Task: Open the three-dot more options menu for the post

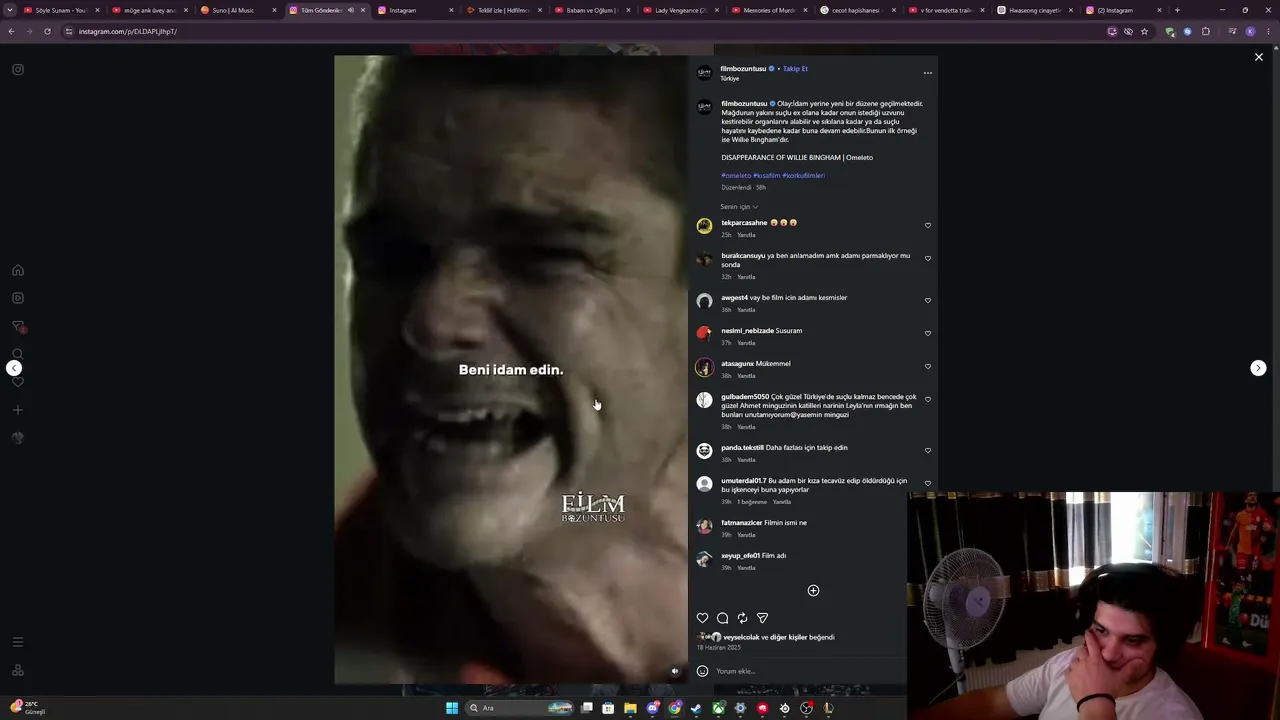Action: tap(928, 73)
